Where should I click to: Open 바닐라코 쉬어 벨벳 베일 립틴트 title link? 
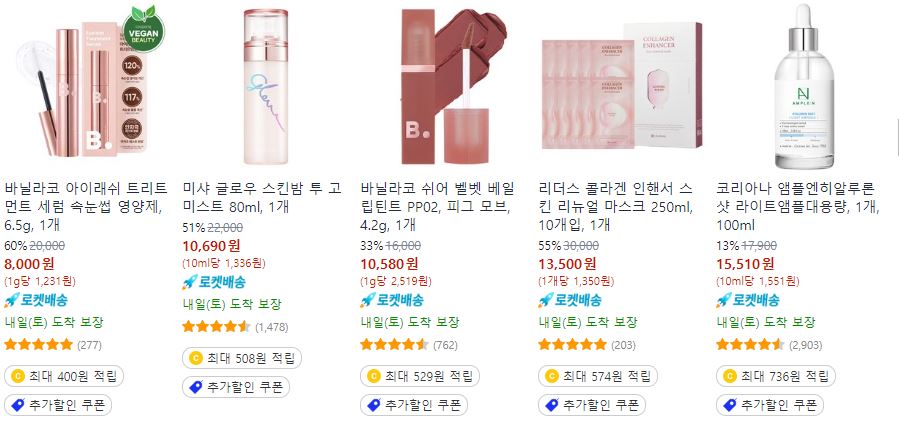pos(438,206)
